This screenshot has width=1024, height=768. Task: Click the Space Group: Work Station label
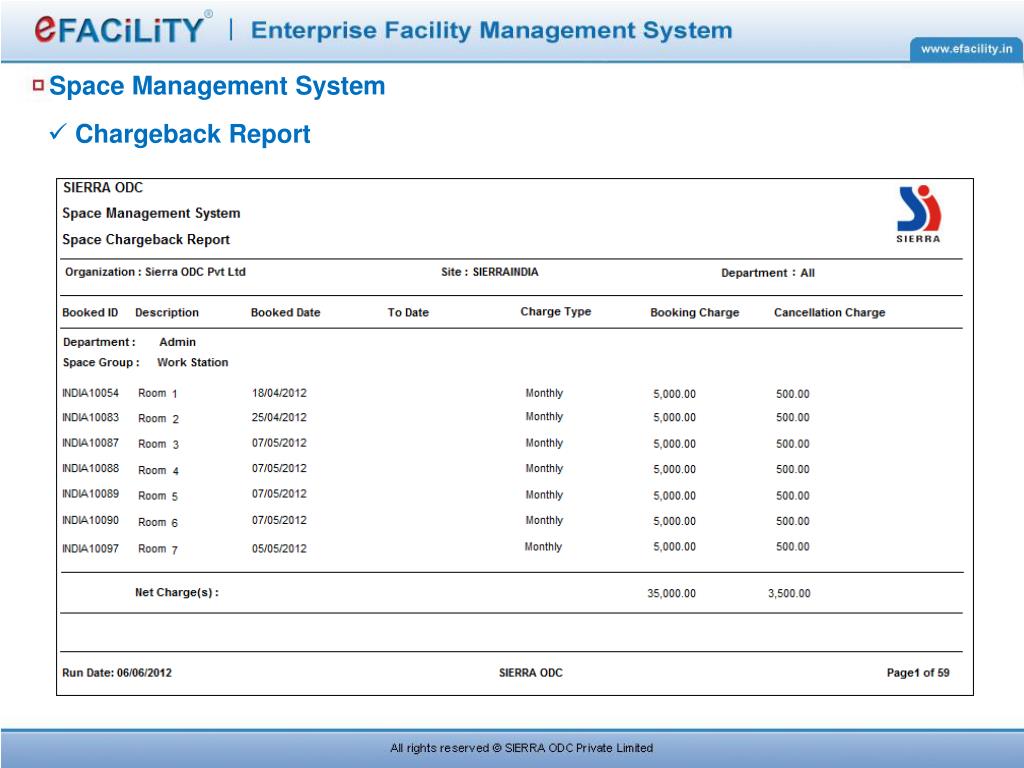(146, 362)
